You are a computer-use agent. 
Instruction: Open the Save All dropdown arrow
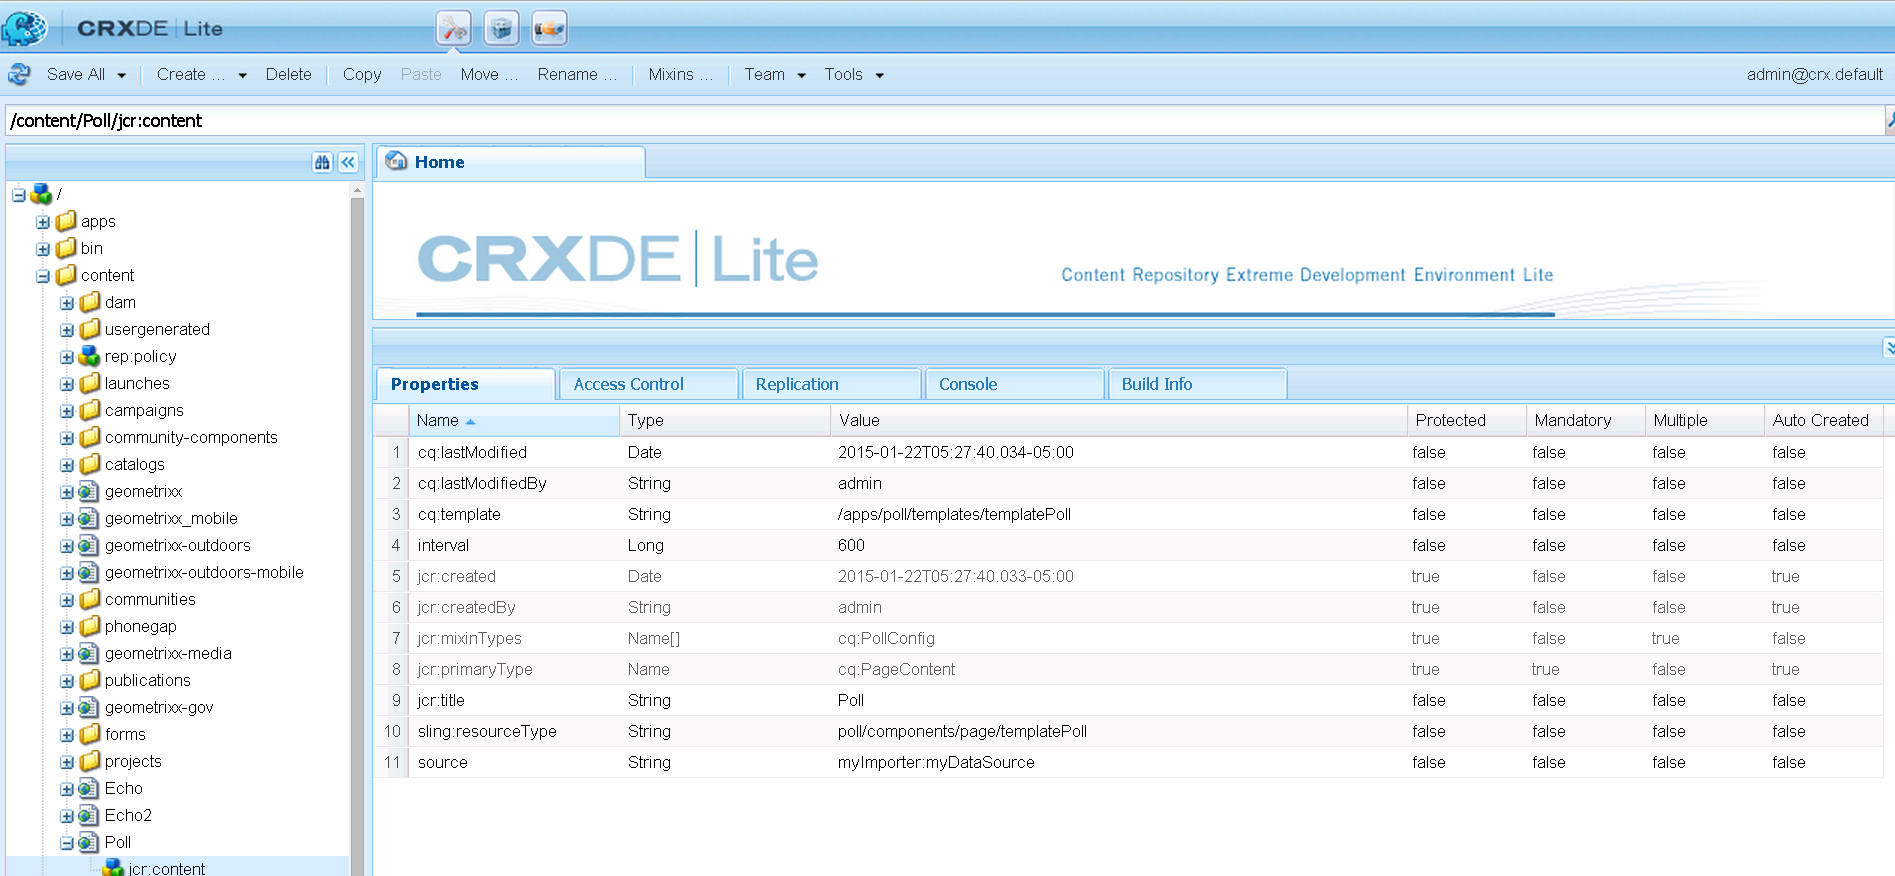click(x=122, y=75)
